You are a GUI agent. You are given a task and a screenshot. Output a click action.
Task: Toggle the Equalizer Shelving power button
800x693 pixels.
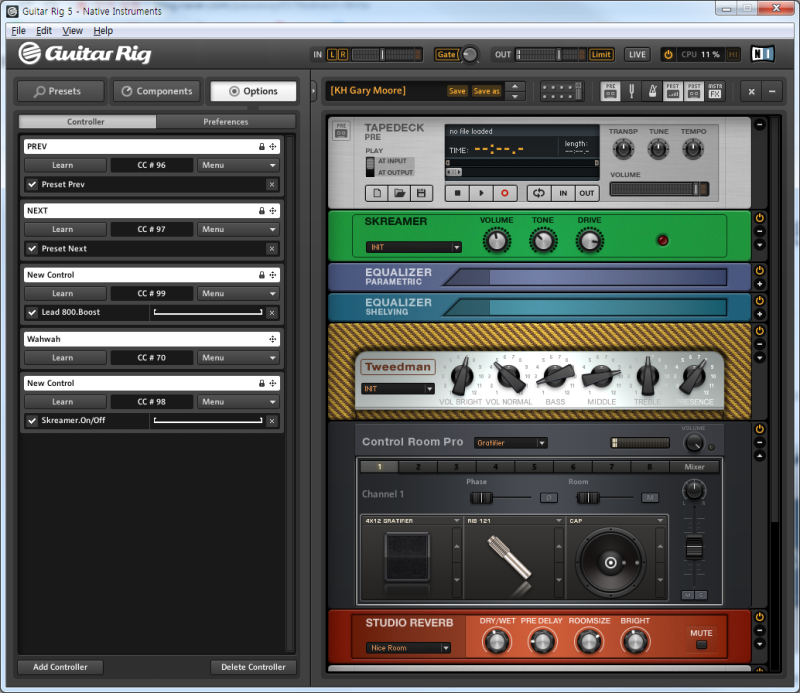click(760, 301)
